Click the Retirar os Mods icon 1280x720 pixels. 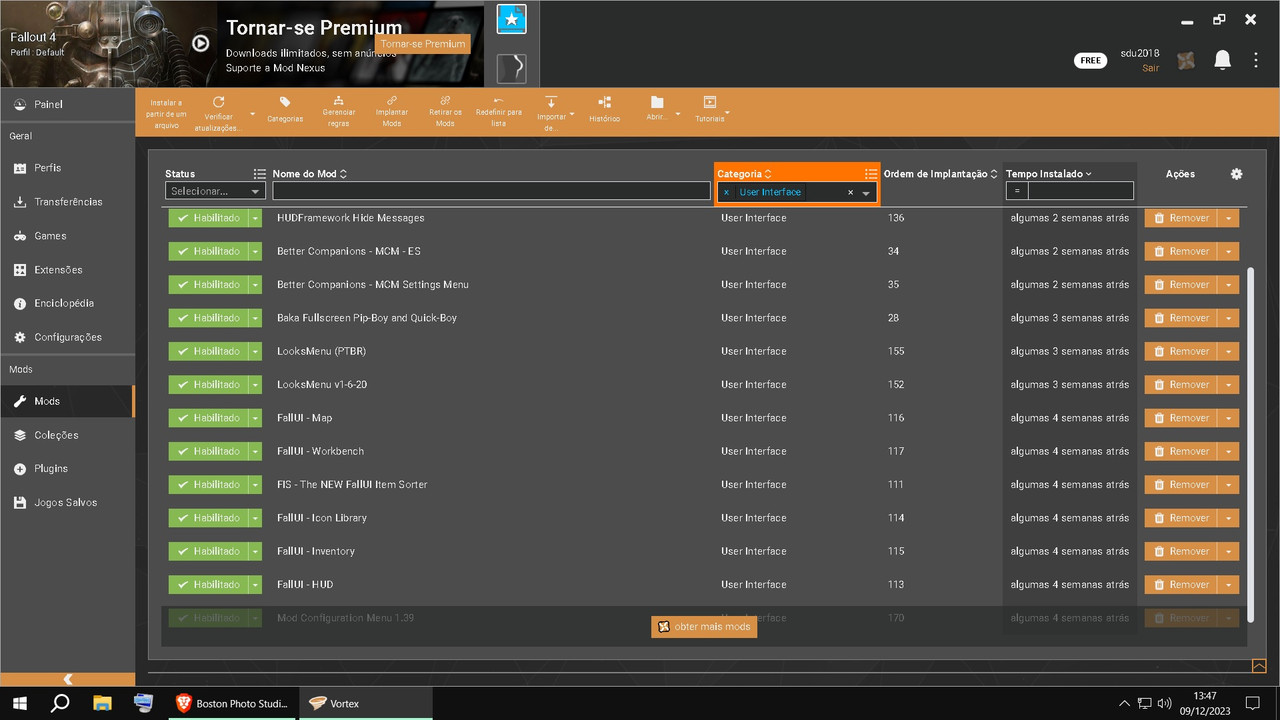[445, 101]
